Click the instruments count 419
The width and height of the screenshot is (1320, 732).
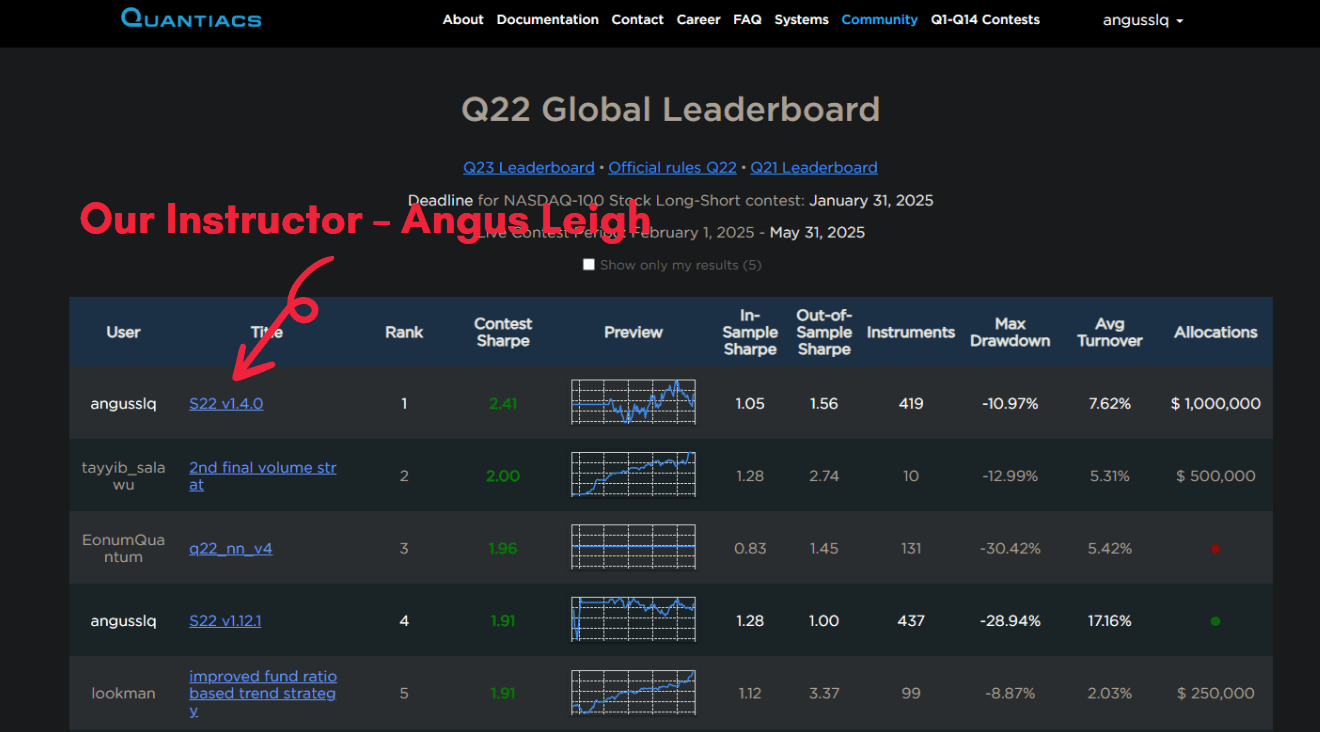coord(911,404)
